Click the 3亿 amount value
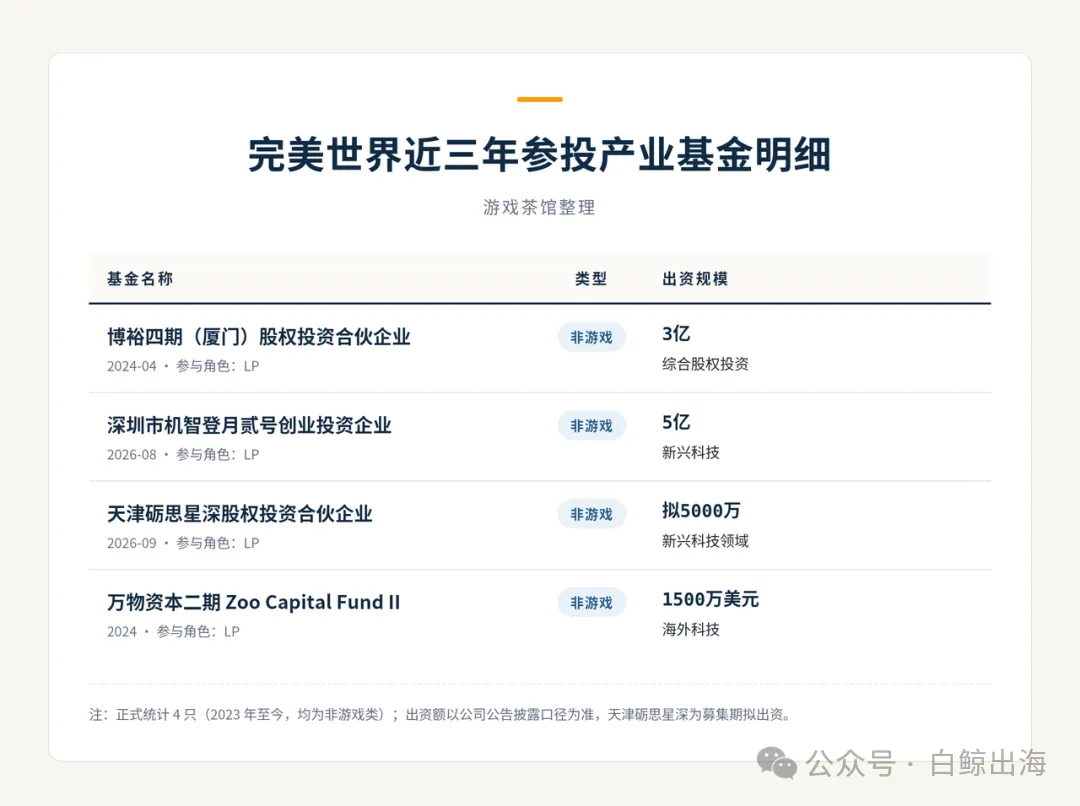The height and width of the screenshot is (806, 1080). (676, 333)
